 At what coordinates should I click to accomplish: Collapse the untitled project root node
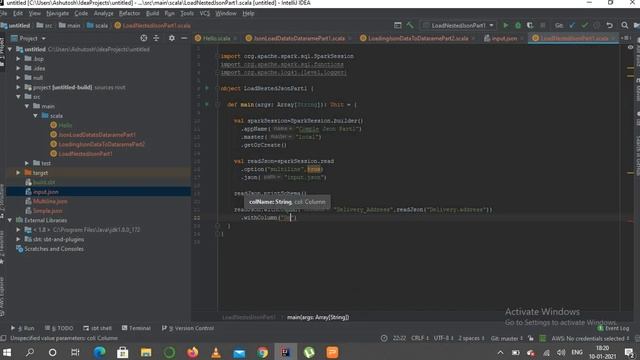click(10, 49)
